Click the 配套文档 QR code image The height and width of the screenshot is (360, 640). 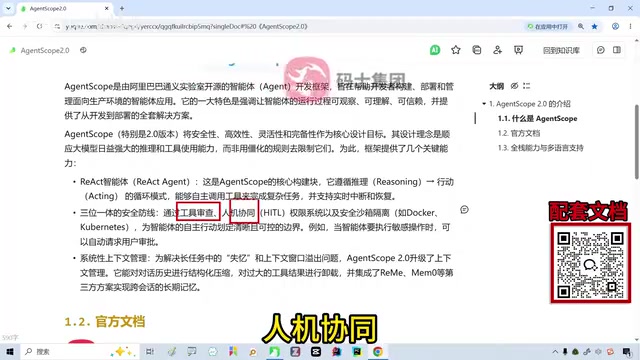tap(590, 263)
